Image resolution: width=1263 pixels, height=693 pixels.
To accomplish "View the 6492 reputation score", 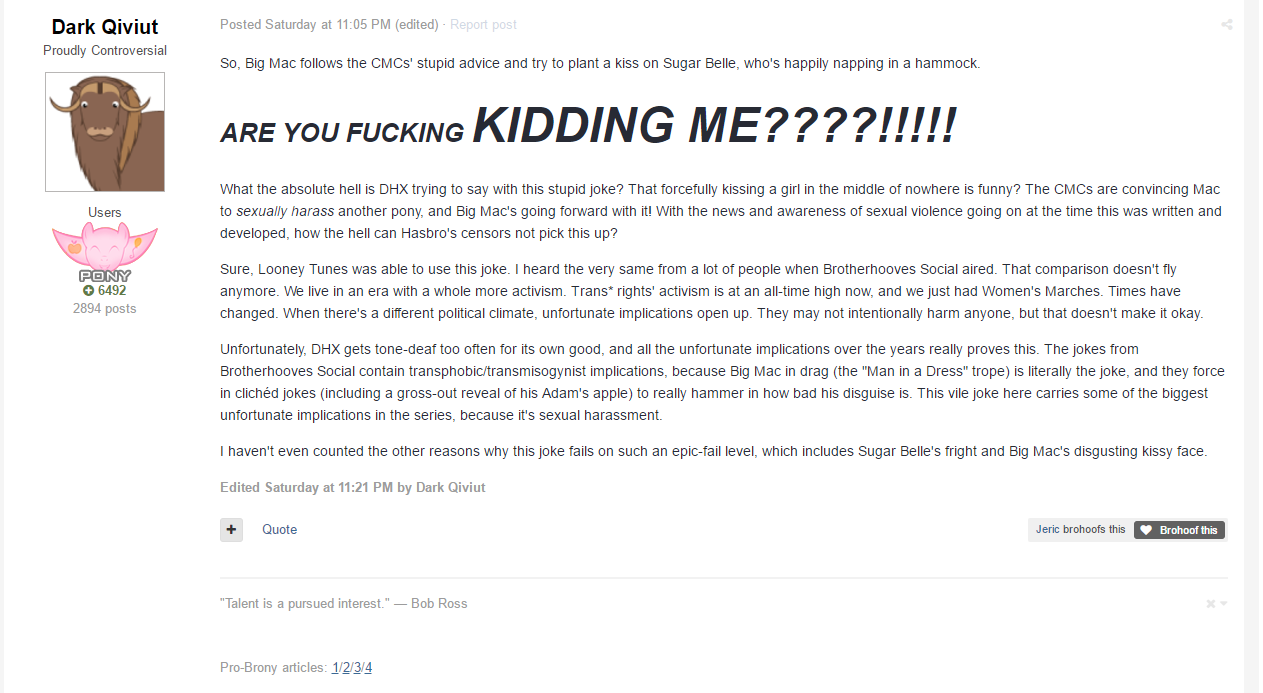I will point(112,291).
